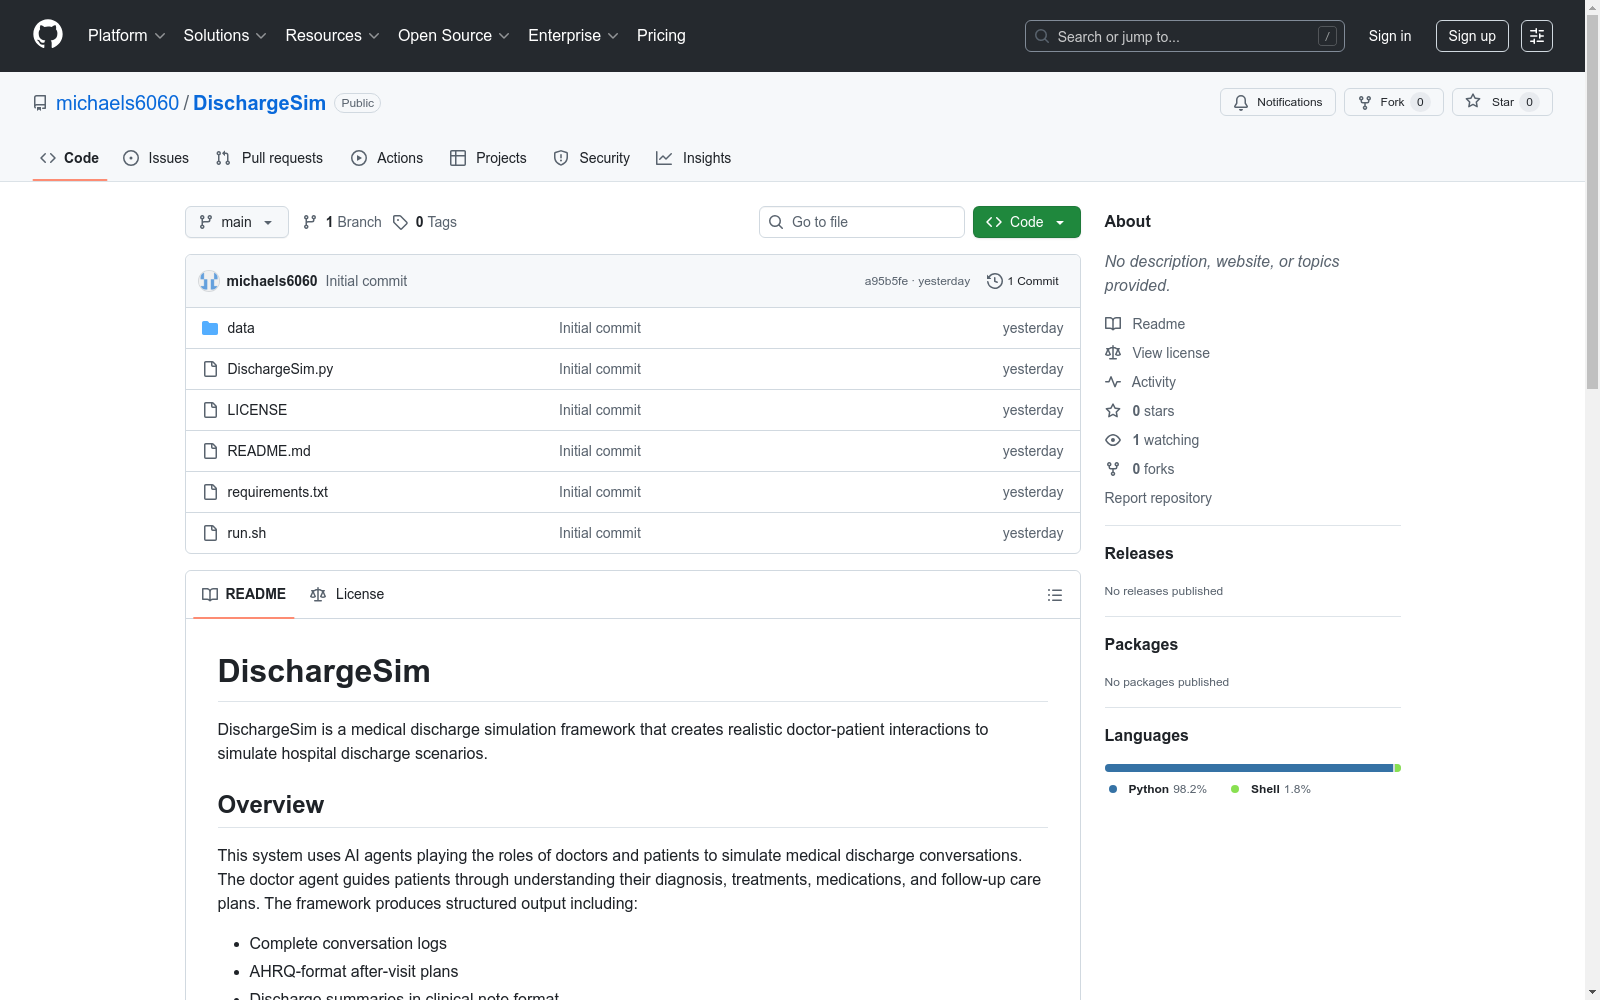Viewport: 1600px width, 1000px height.
Task: Click the run.sh file icon
Action: (x=210, y=533)
